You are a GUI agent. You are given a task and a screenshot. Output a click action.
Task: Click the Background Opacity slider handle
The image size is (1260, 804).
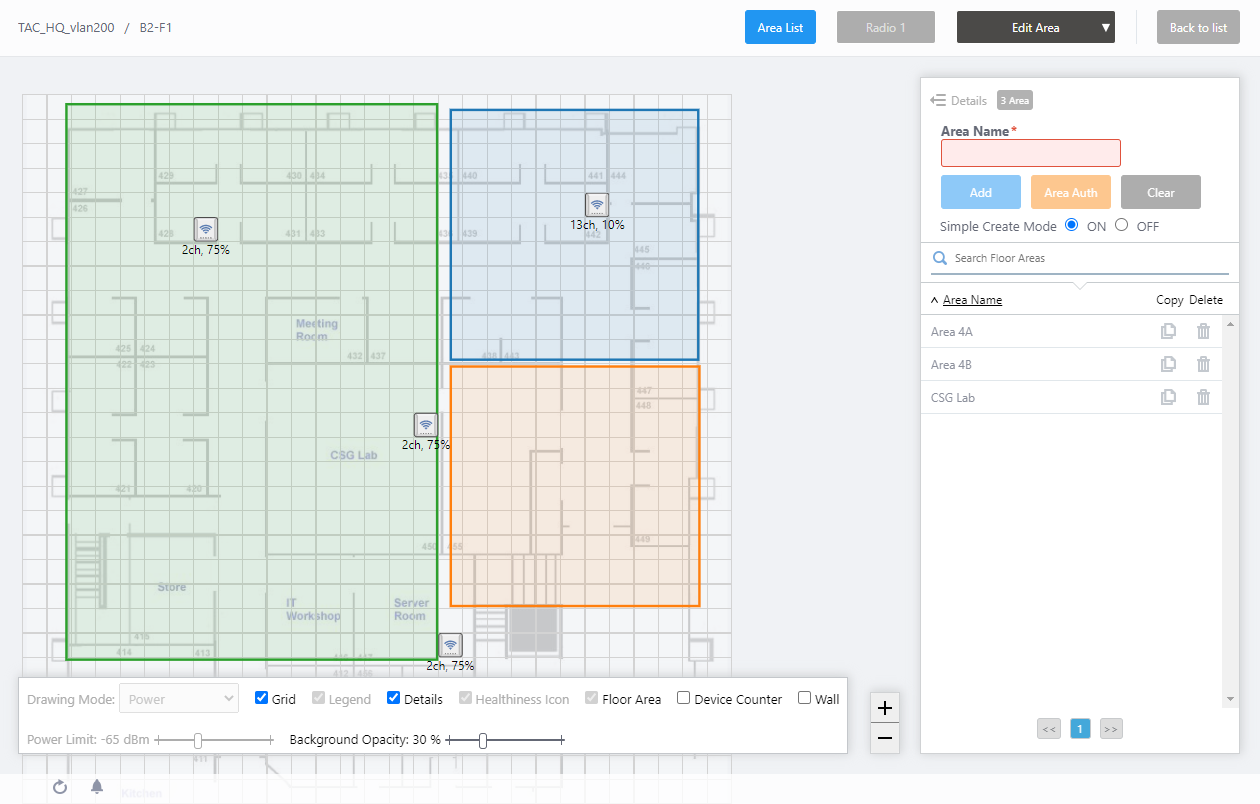(x=483, y=741)
